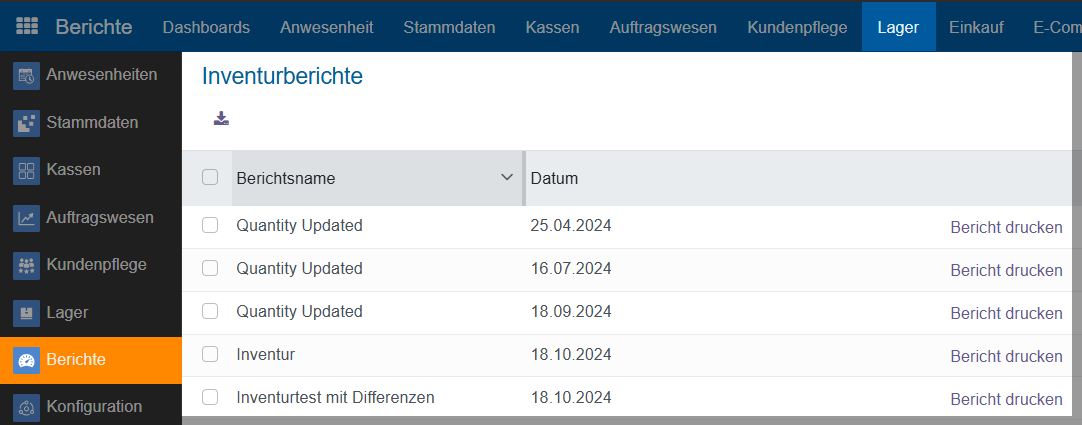Expand the Berichtsname column dropdown arrow
This screenshot has height=425, width=1082.
point(506,177)
